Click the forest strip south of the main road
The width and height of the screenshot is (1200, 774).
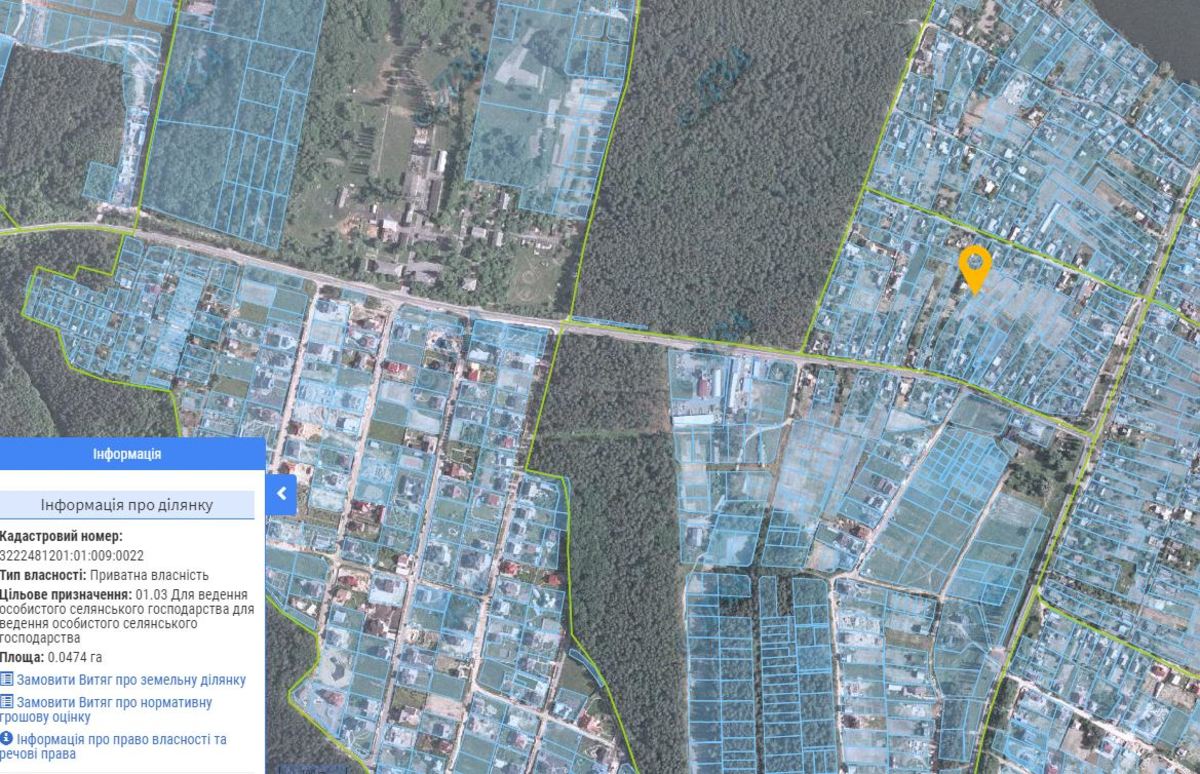pyautogui.click(x=610, y=520)
